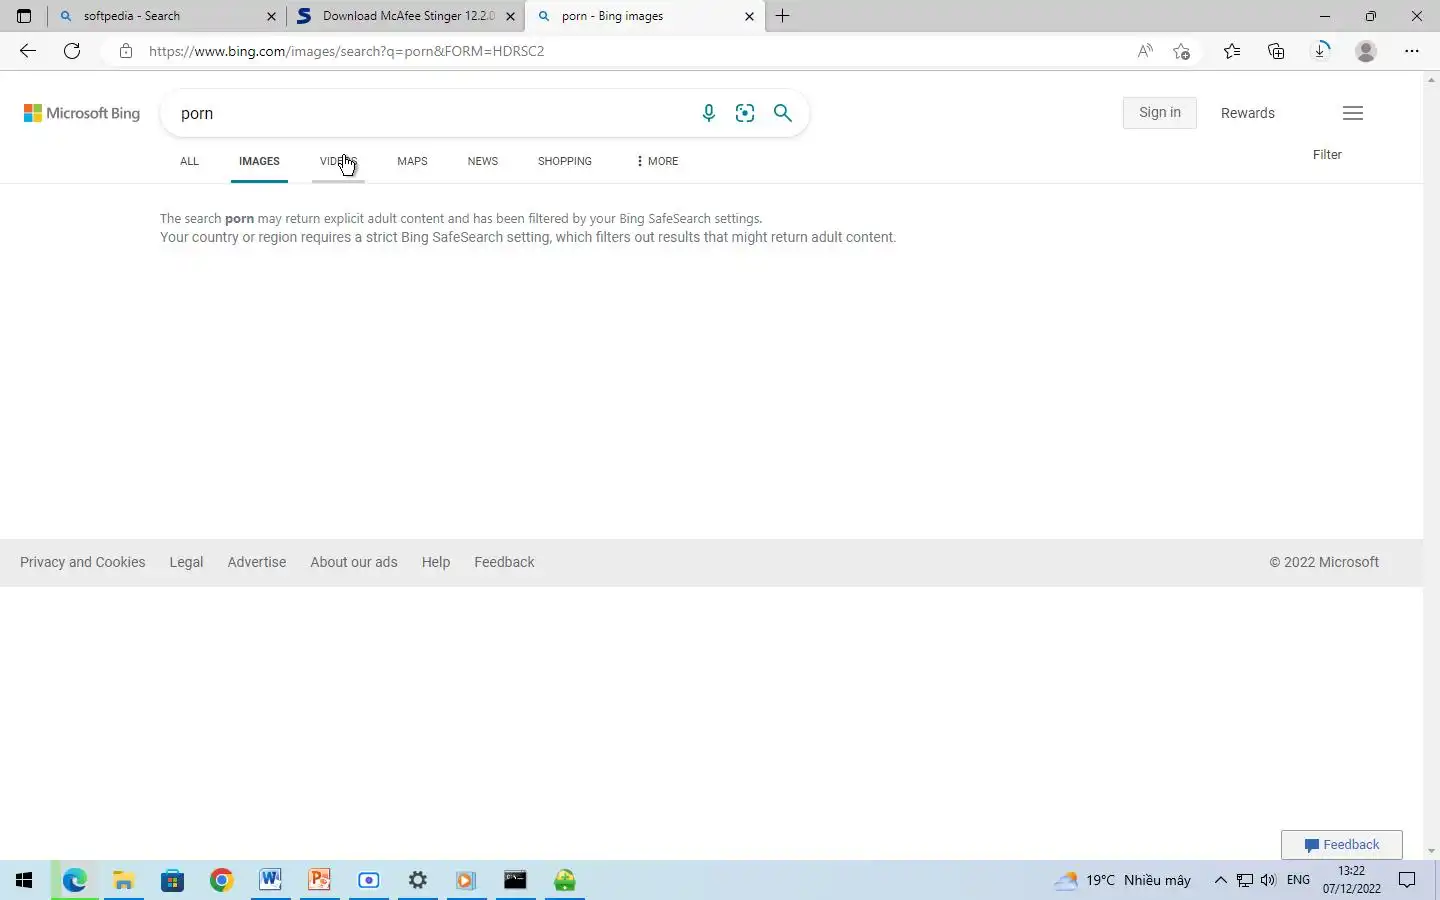Viewport: 1440px width, 900px height.
Task: Go back using the browser arrow
Action: (x=28, y=51)
